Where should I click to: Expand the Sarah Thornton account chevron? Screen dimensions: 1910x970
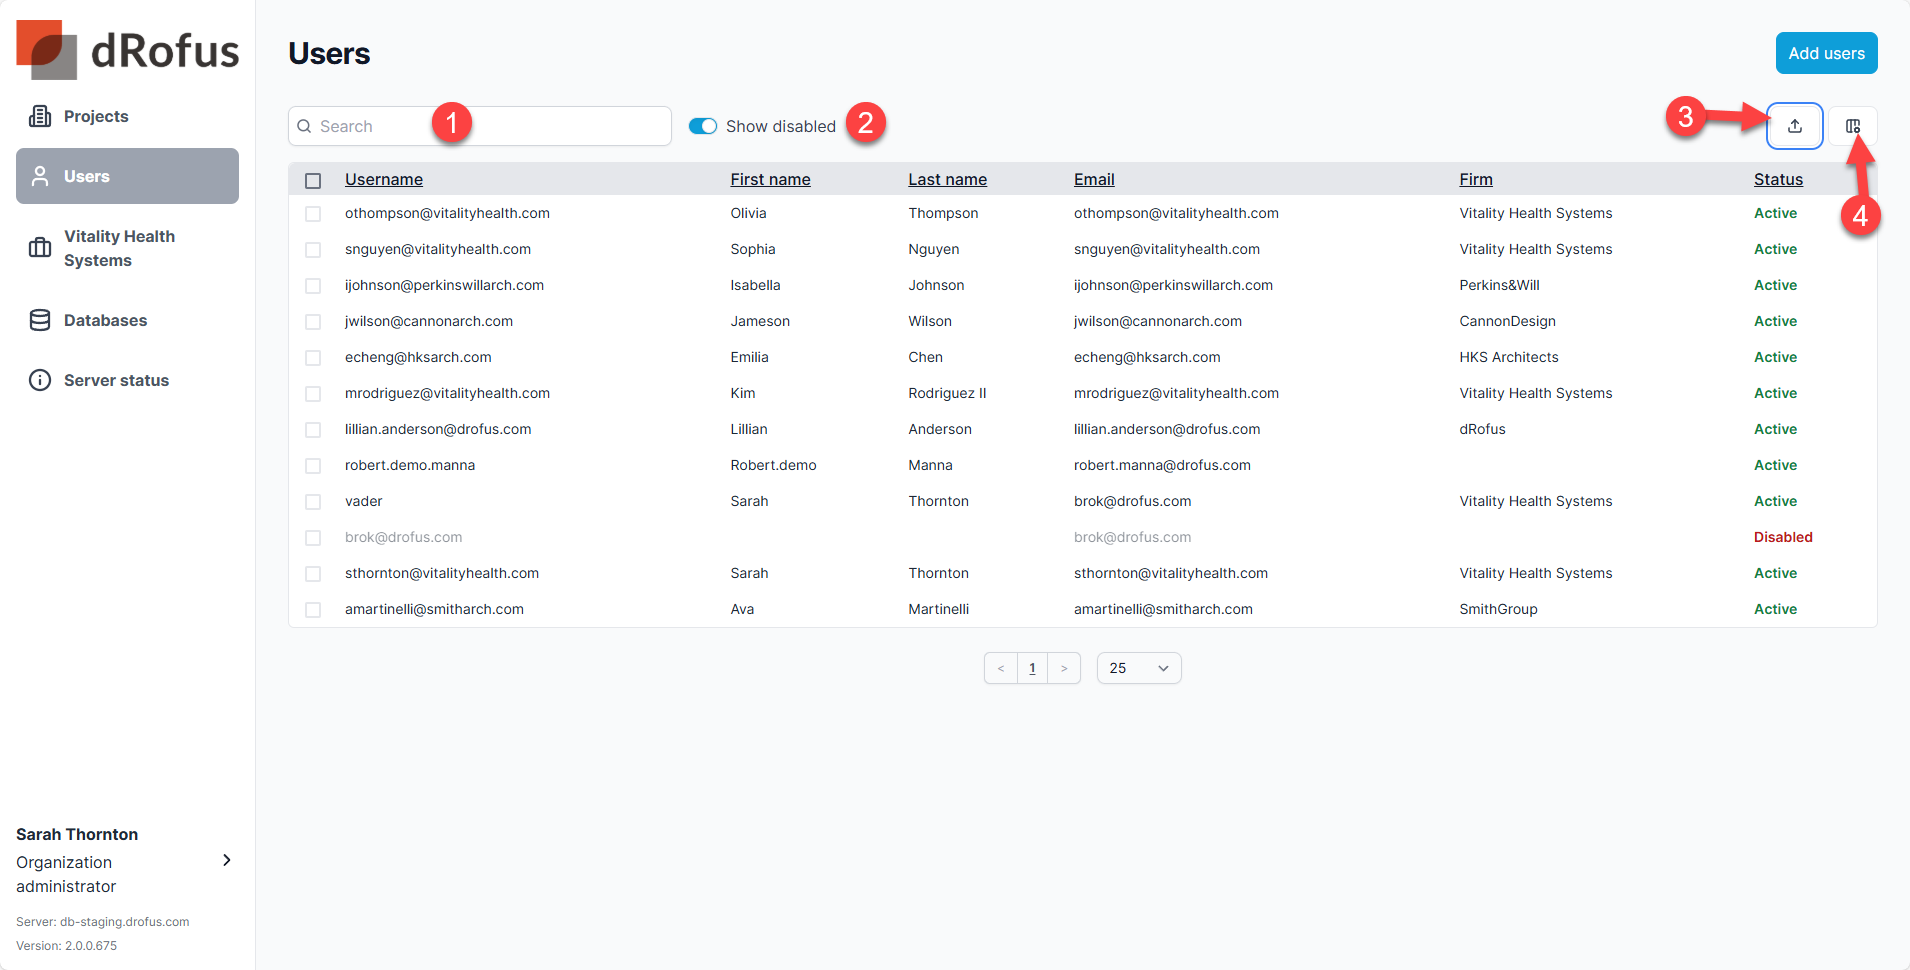227,860
